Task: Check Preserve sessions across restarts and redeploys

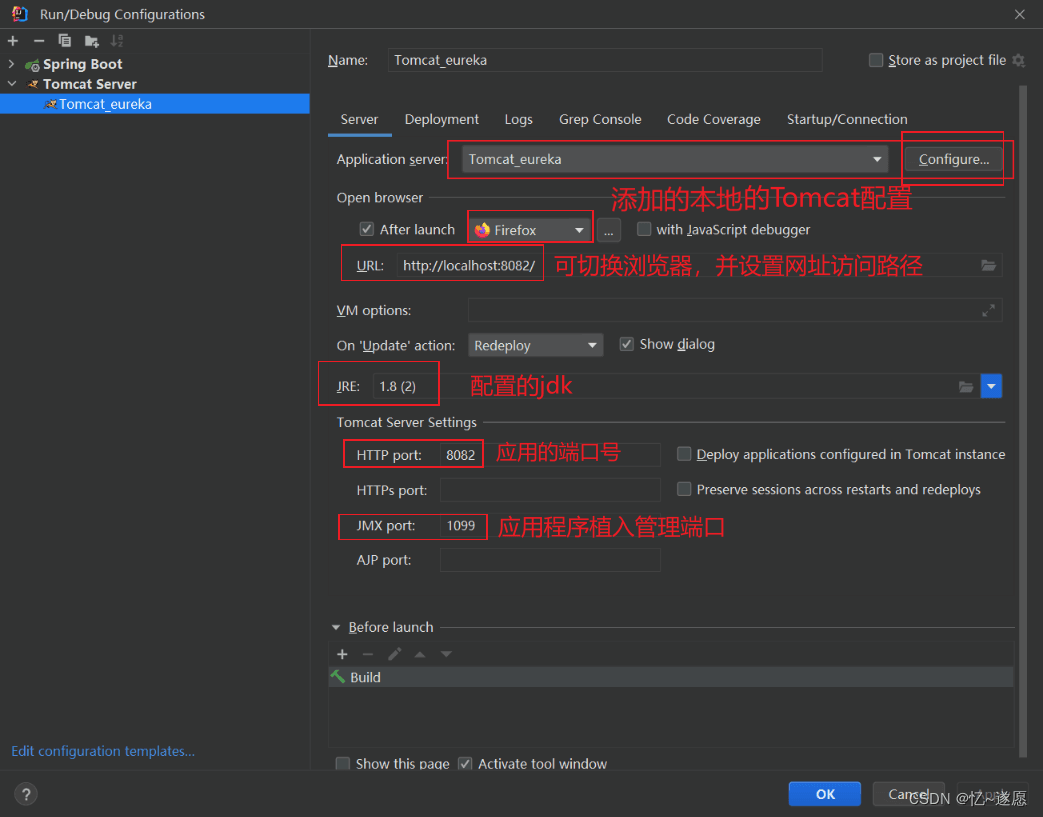Action: click(x=684, y=489)
